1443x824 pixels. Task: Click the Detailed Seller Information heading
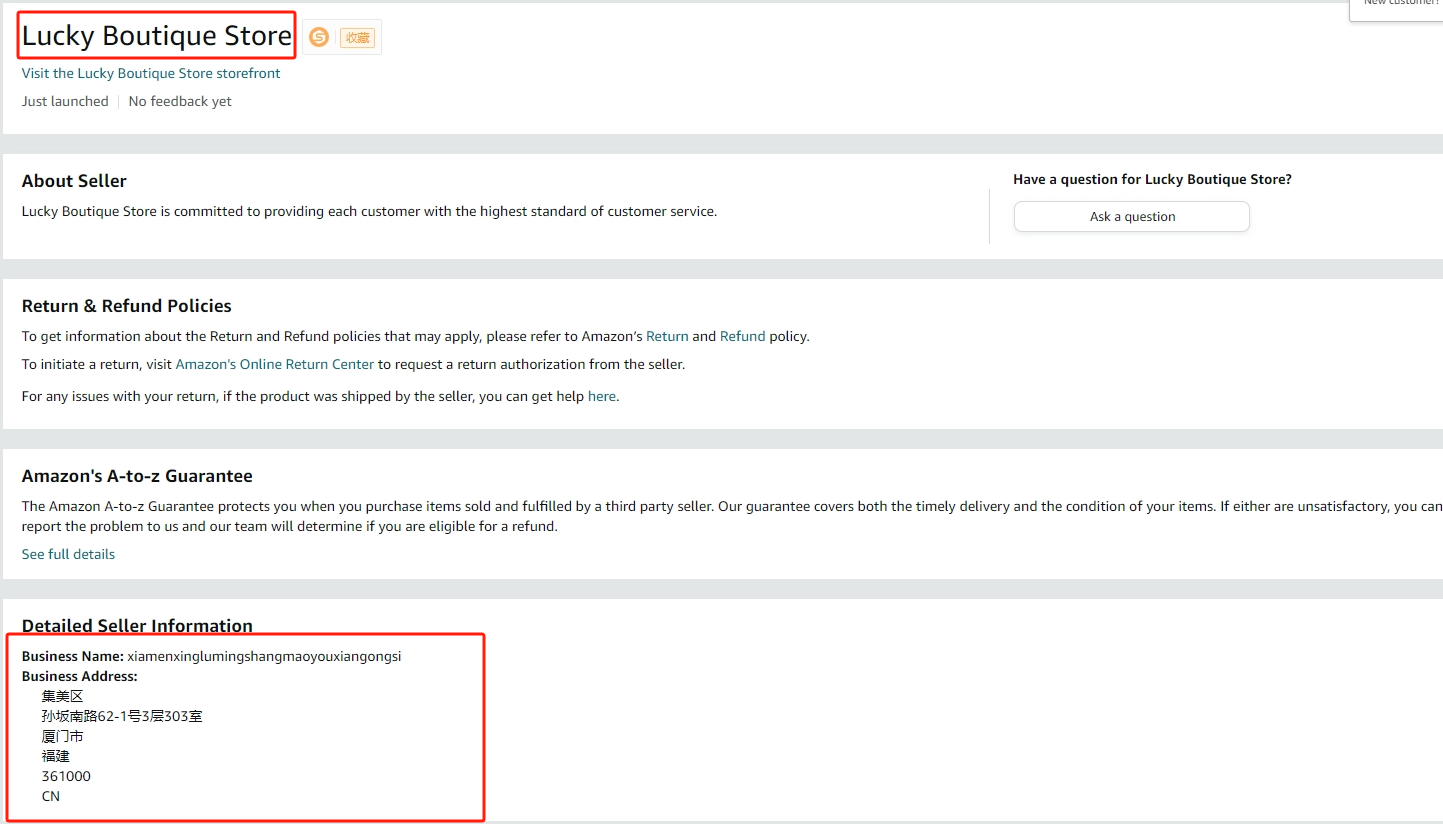pos(137,626)
